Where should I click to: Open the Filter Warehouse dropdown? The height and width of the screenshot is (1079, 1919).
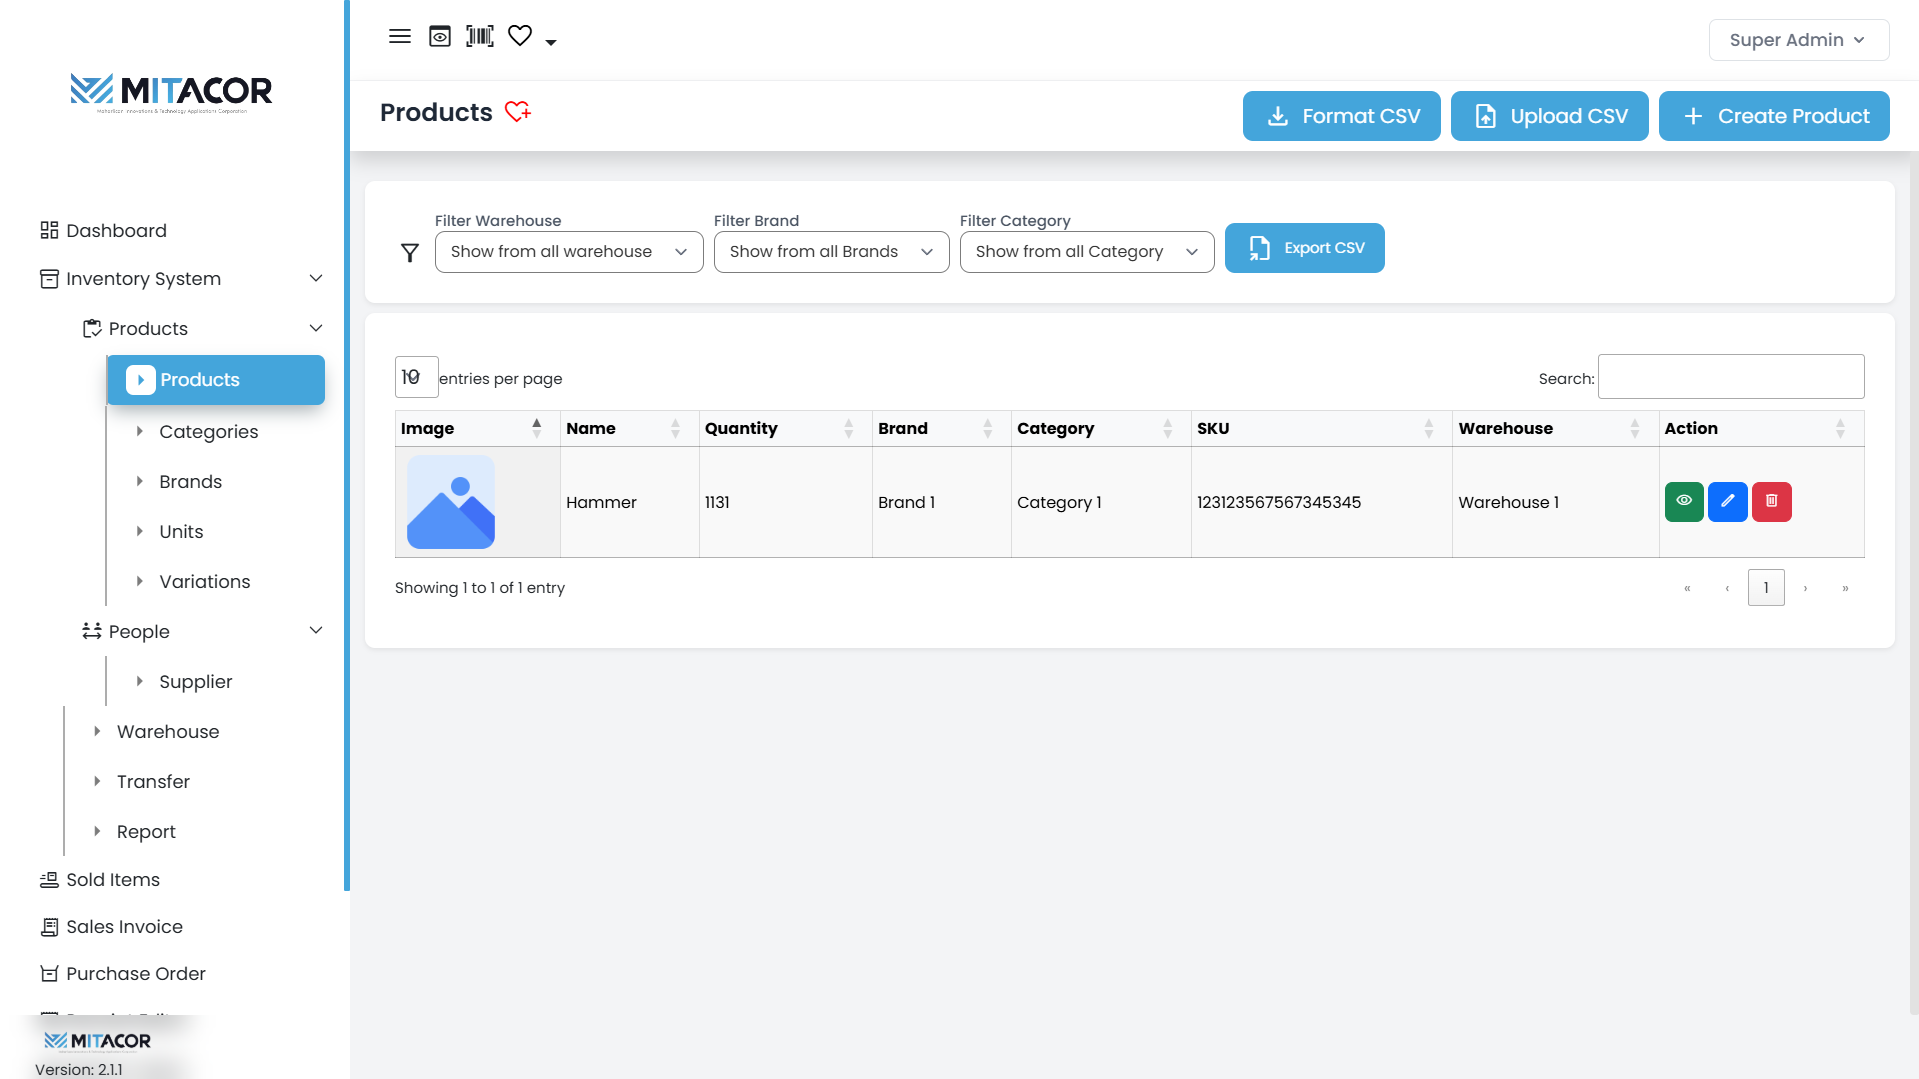(x=568, y=252)
